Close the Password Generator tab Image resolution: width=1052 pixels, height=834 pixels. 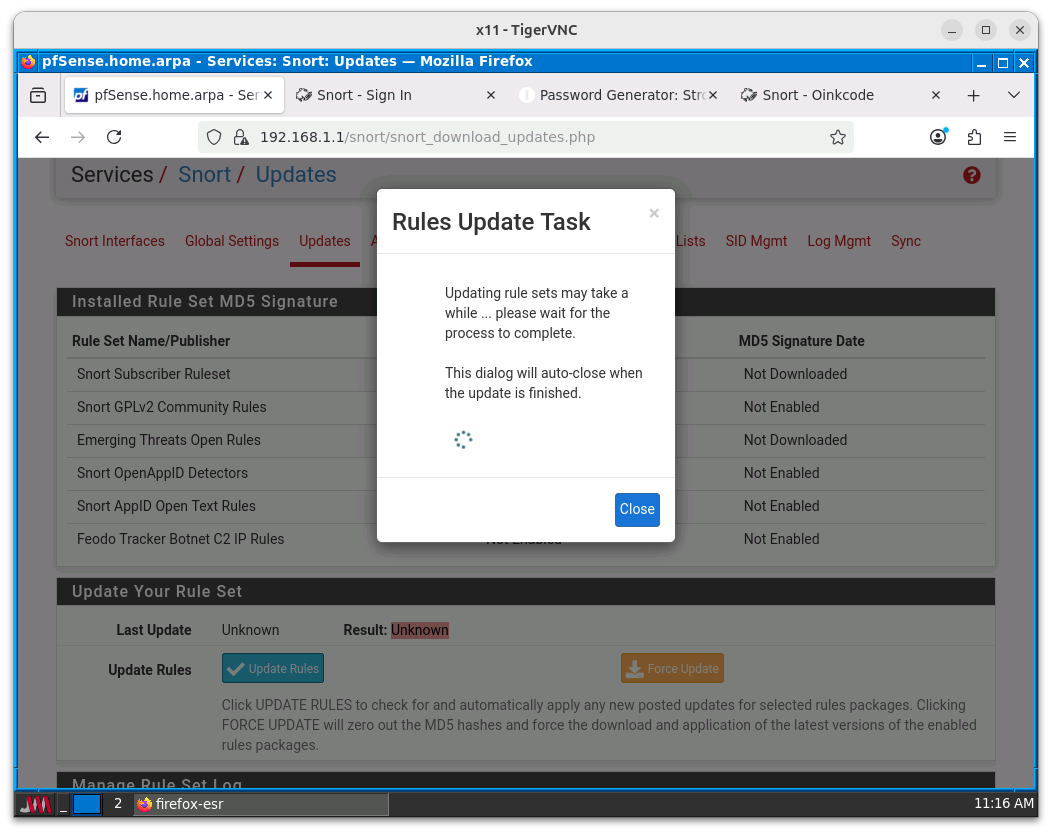[x=713, y=95]
